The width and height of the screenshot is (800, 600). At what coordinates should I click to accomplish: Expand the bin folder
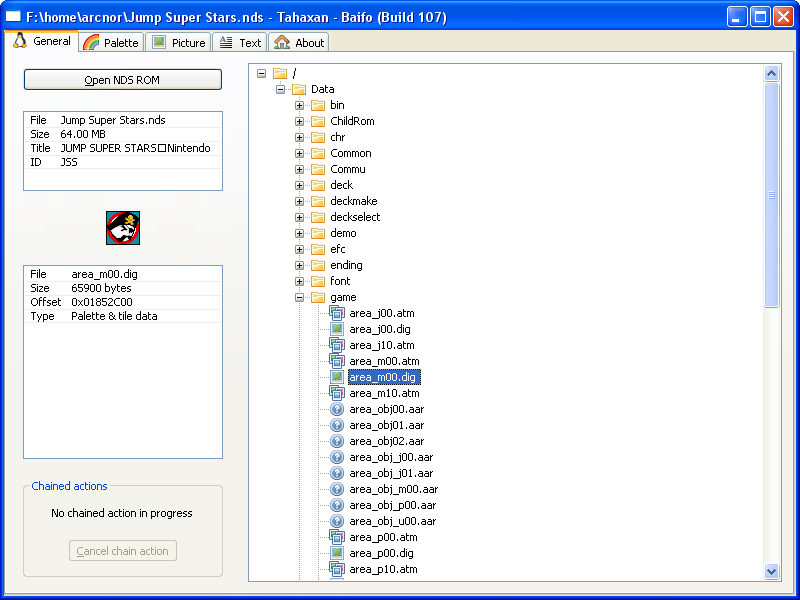299,105
